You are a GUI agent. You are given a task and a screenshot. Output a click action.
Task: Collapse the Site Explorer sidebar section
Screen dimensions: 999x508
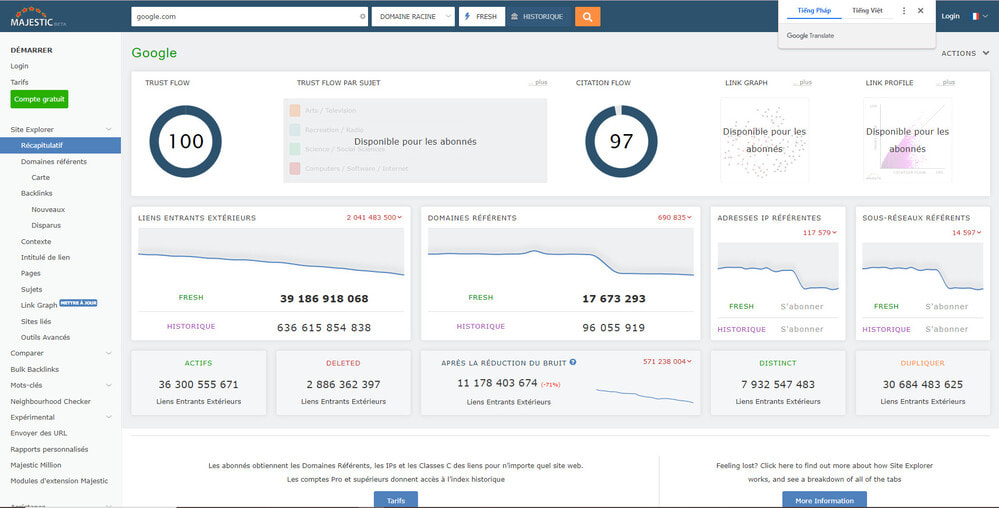click(x=108, y=130)
